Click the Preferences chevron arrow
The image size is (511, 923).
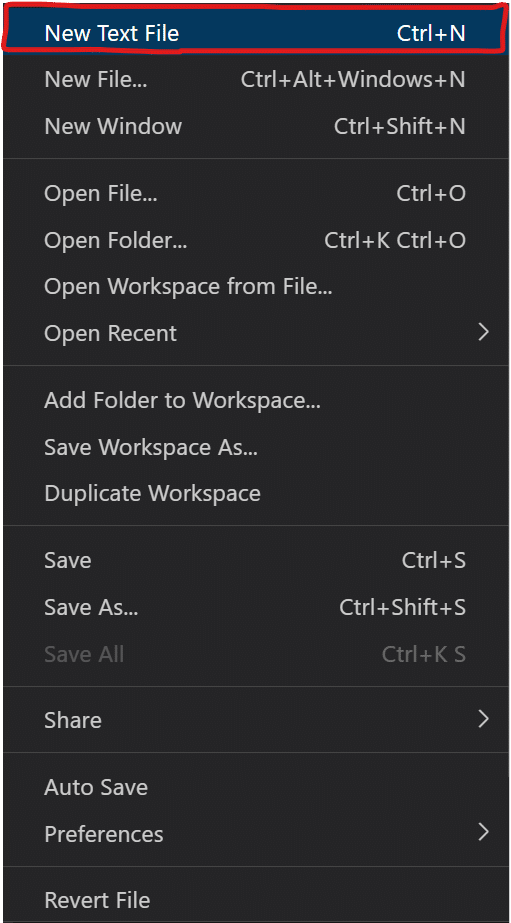tap(483, 832)
